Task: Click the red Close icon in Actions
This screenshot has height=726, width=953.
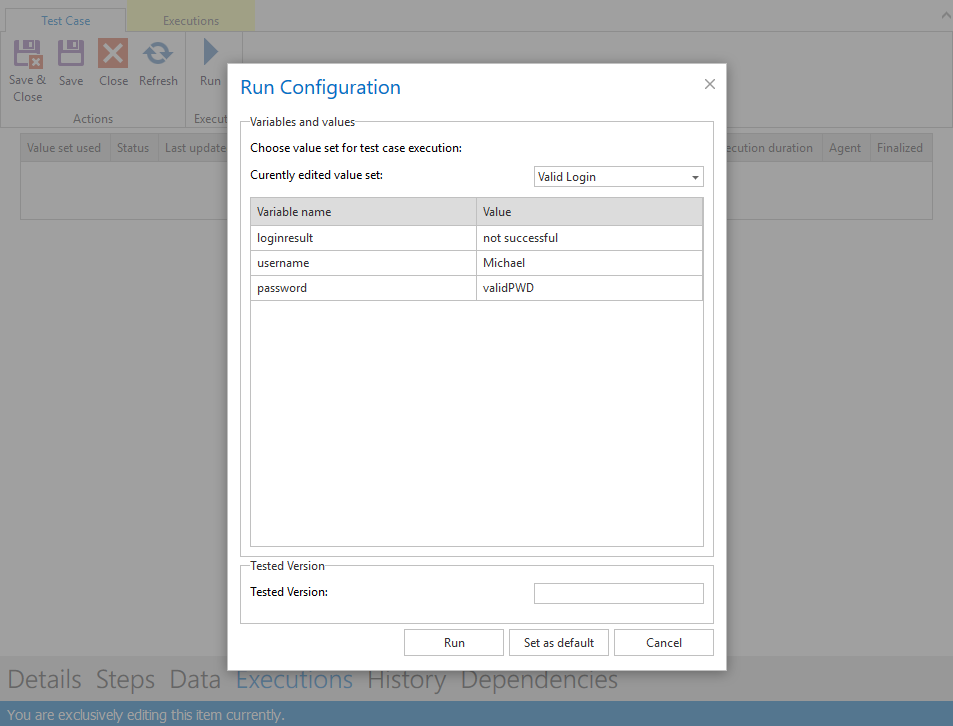Action: click(x=113, y=55)
